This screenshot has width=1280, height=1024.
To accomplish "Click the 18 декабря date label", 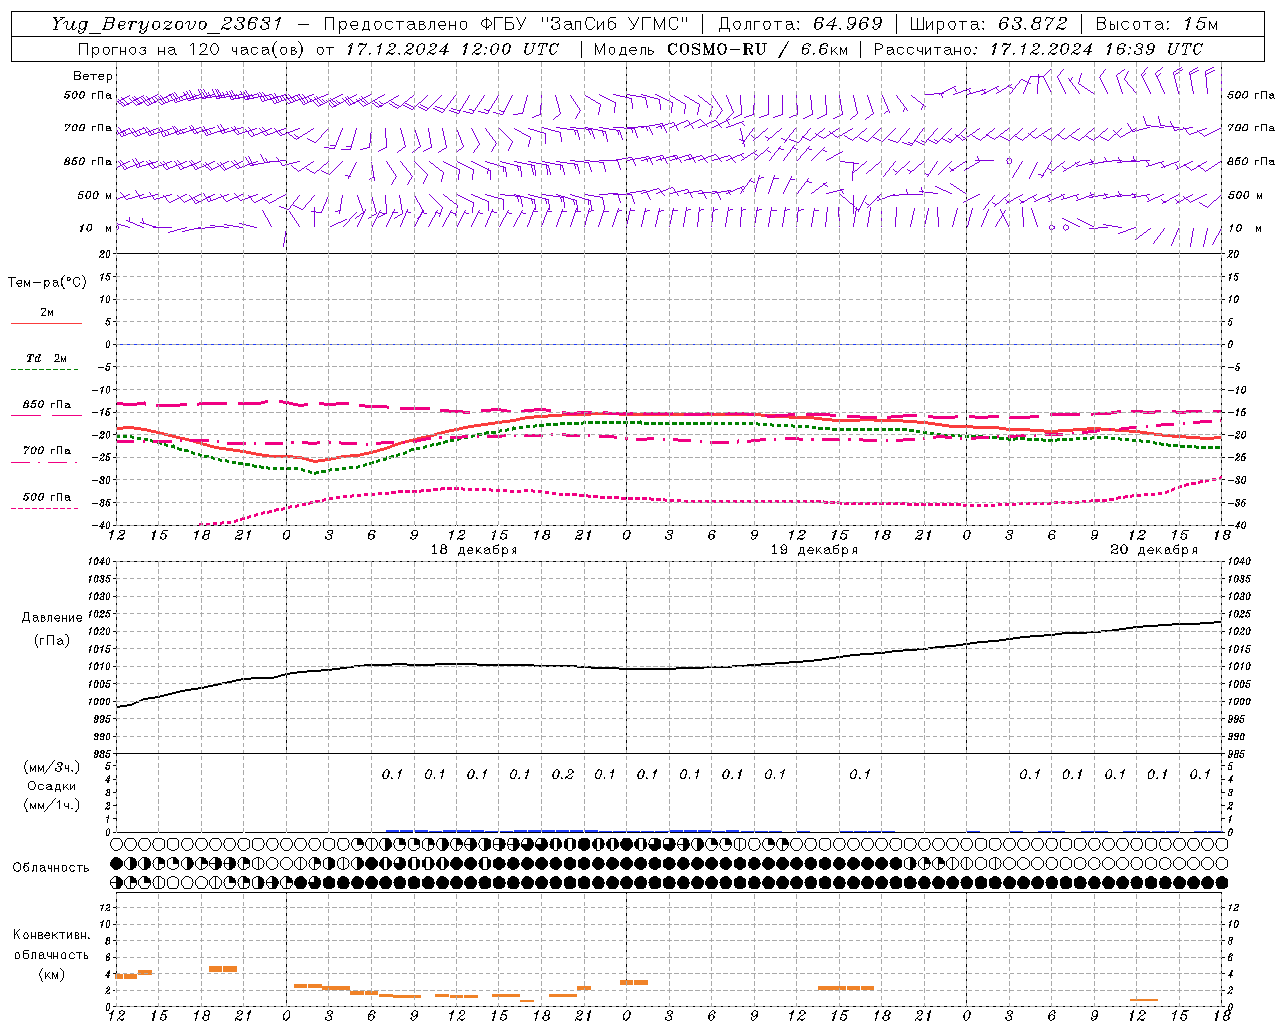I will pyautogui.click(x=474, y=550).
